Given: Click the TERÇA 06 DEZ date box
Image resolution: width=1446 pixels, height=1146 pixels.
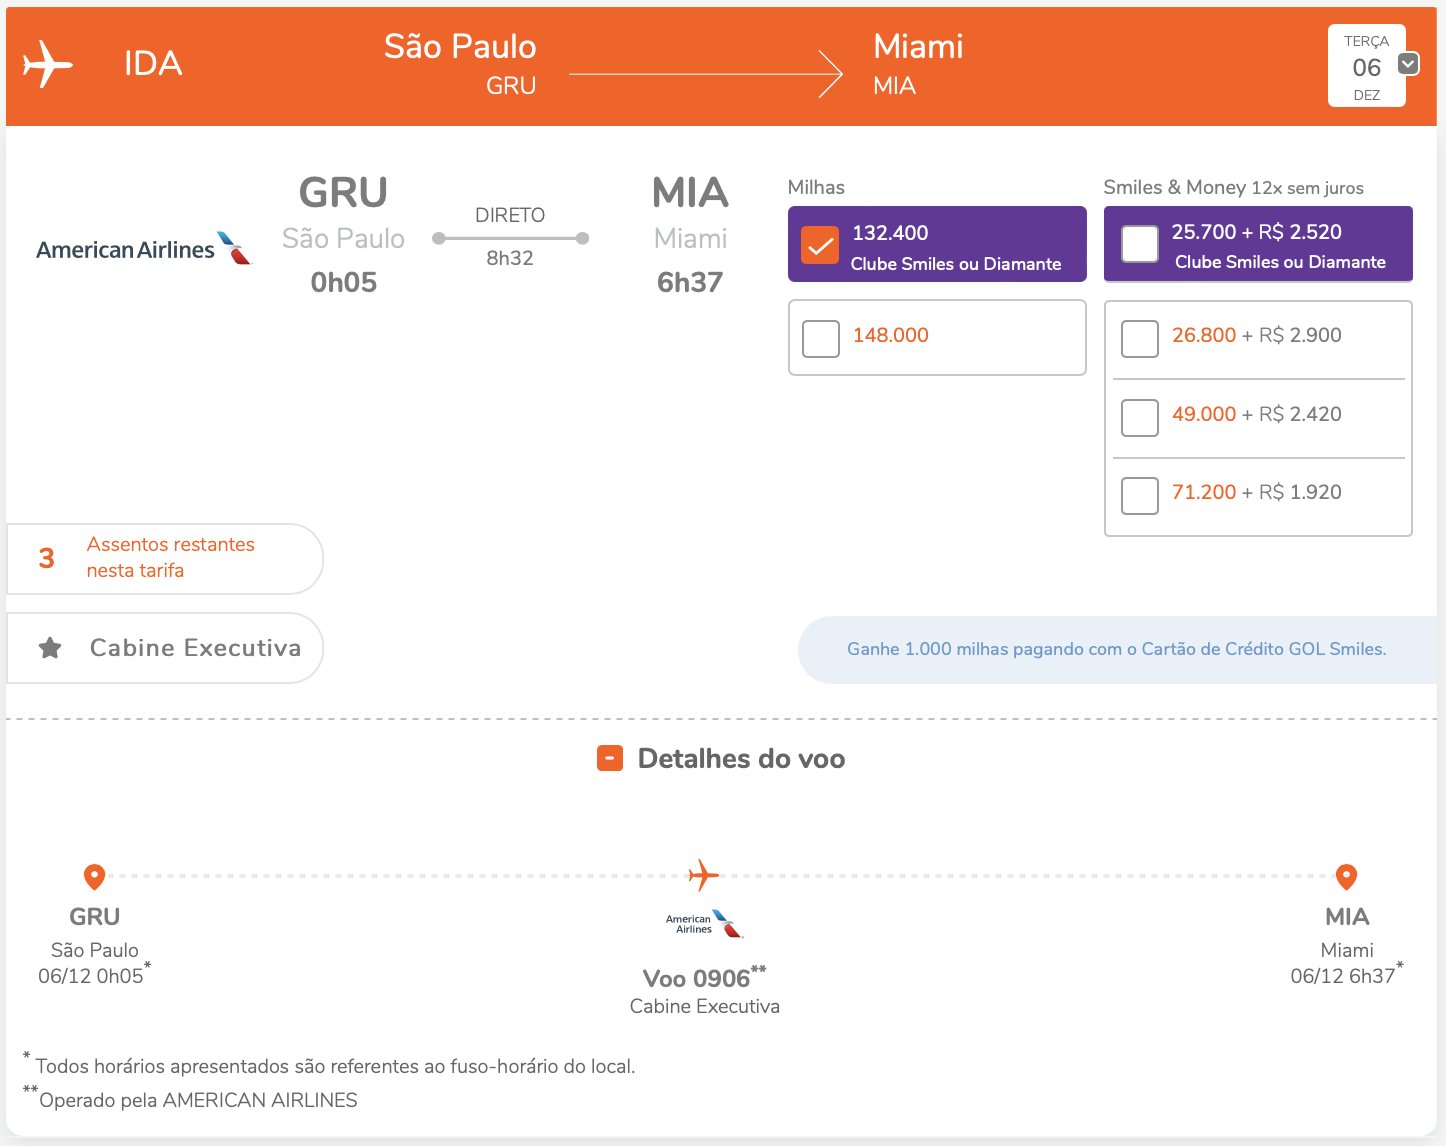Looking at the screenshot, I should (x=1366, y=66).
